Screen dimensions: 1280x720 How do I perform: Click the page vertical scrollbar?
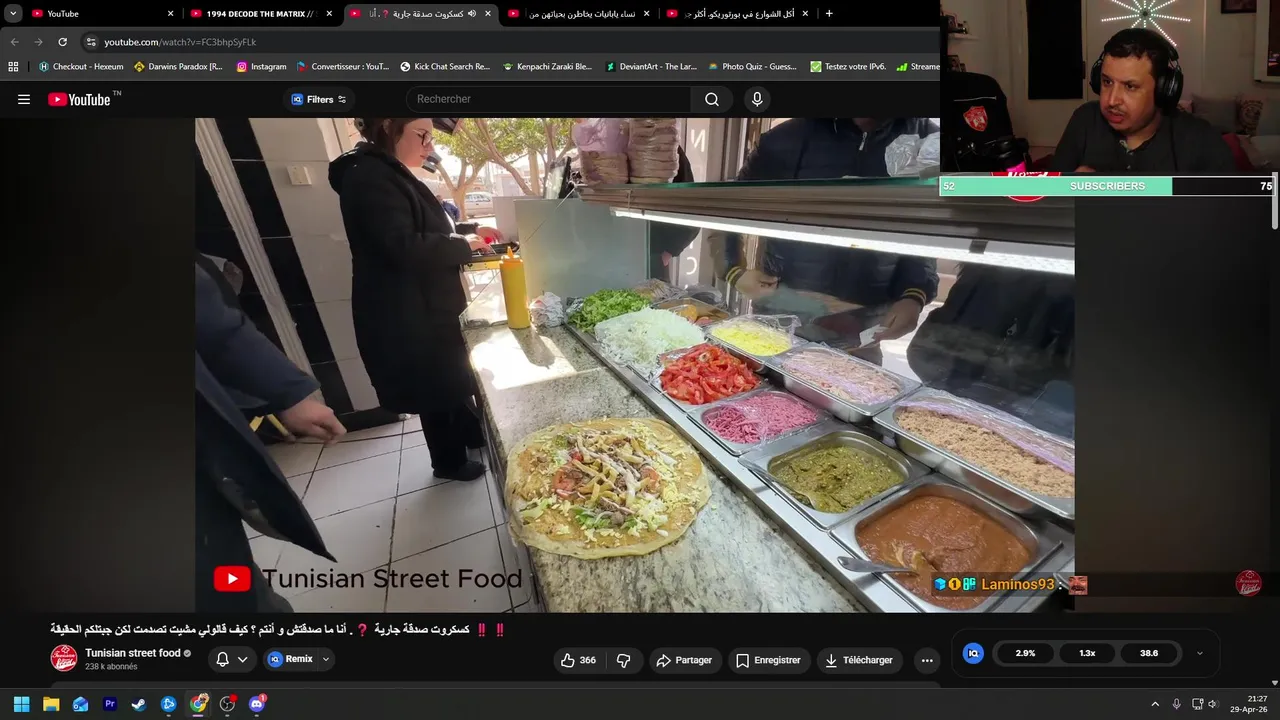[x=1275, y=200]
